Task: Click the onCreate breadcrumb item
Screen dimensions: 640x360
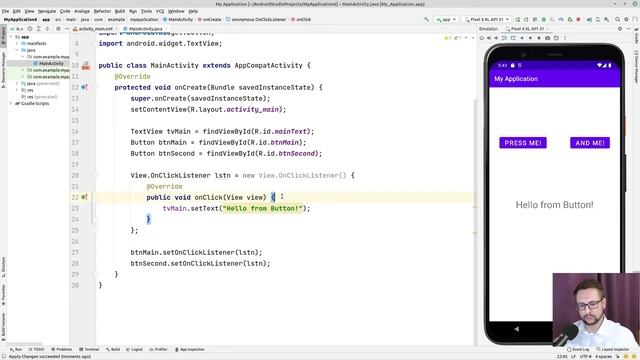Action: point(210,19)
